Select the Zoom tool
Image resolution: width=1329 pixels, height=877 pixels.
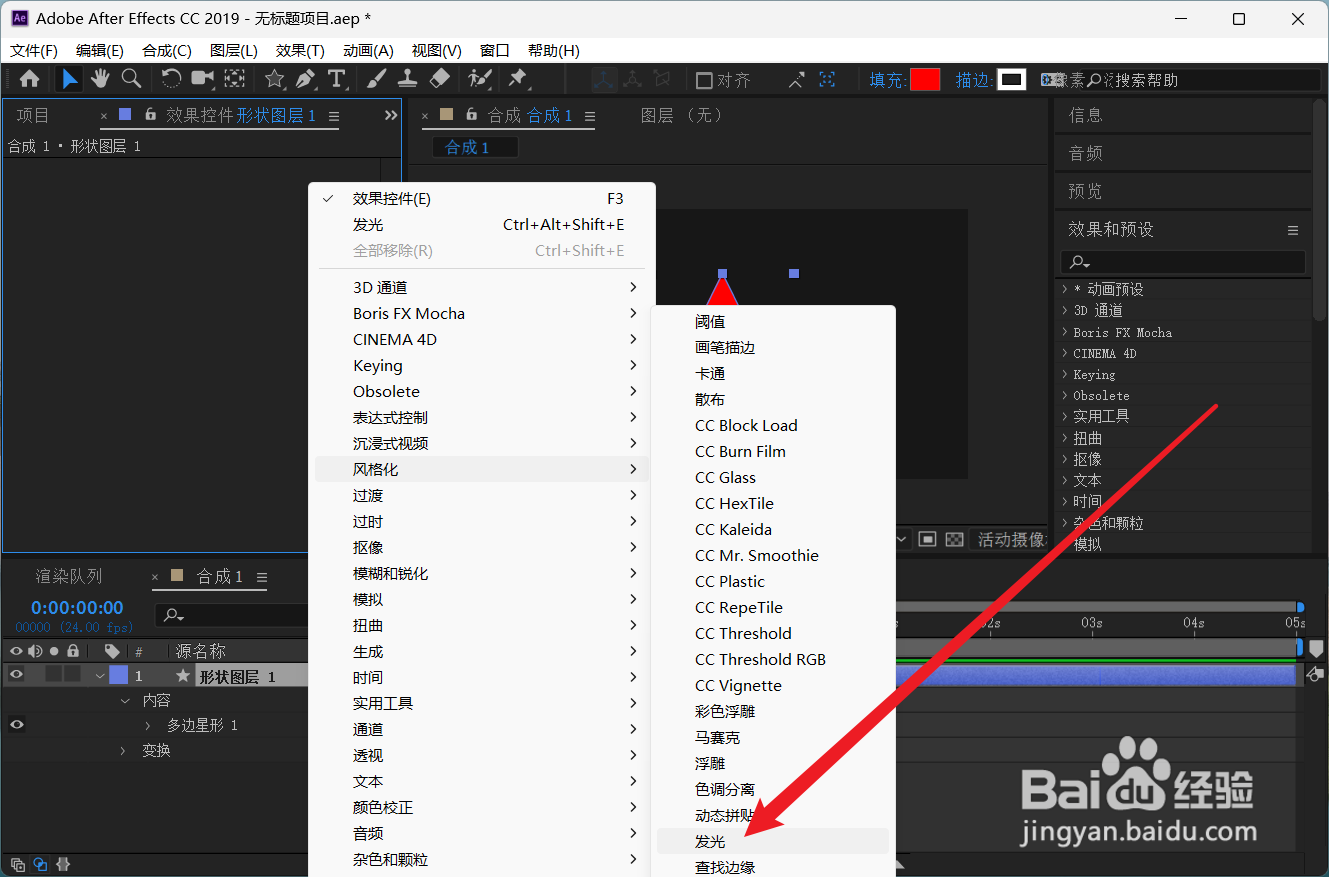tap(131, 78)
